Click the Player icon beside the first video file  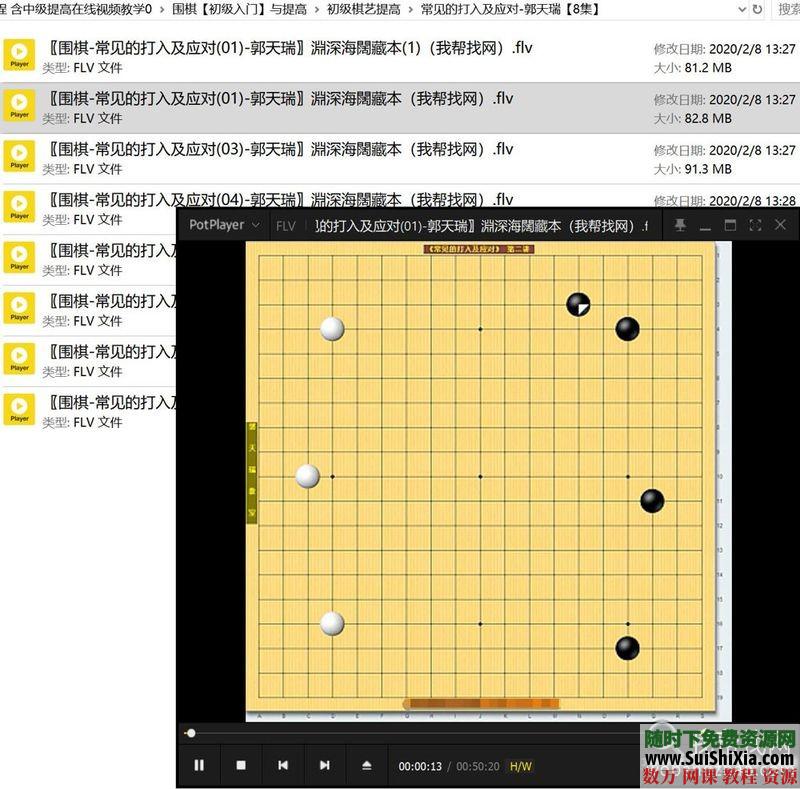[x=20, y=47]
